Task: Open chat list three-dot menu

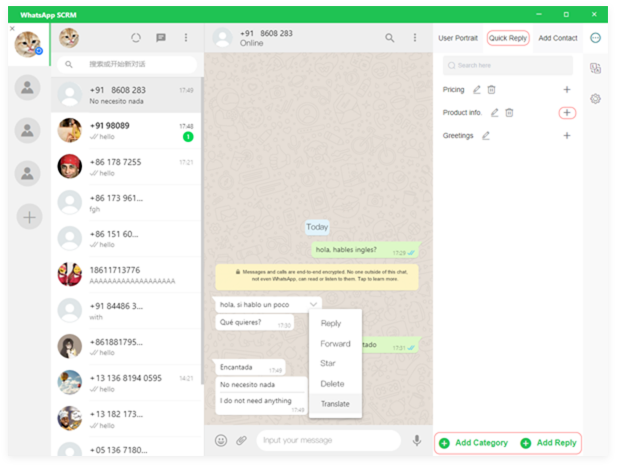Action: coord(185,38)
